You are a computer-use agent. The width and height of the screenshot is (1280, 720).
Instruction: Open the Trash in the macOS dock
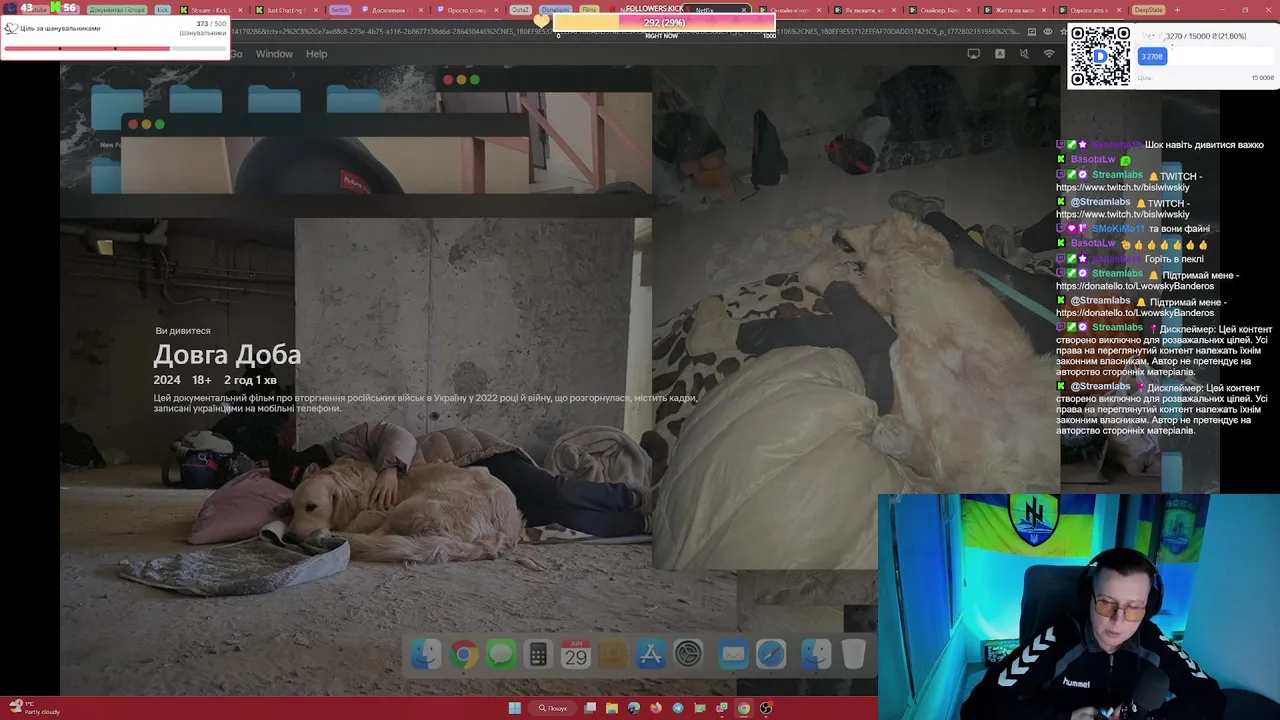click(x=853, y=655)
